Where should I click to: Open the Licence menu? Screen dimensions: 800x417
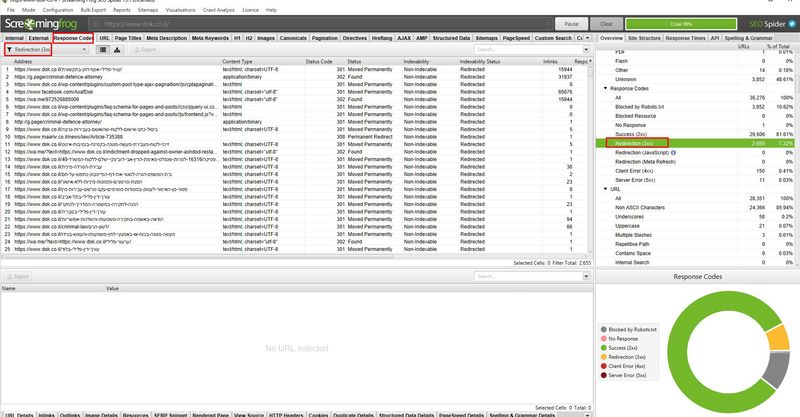251,10
